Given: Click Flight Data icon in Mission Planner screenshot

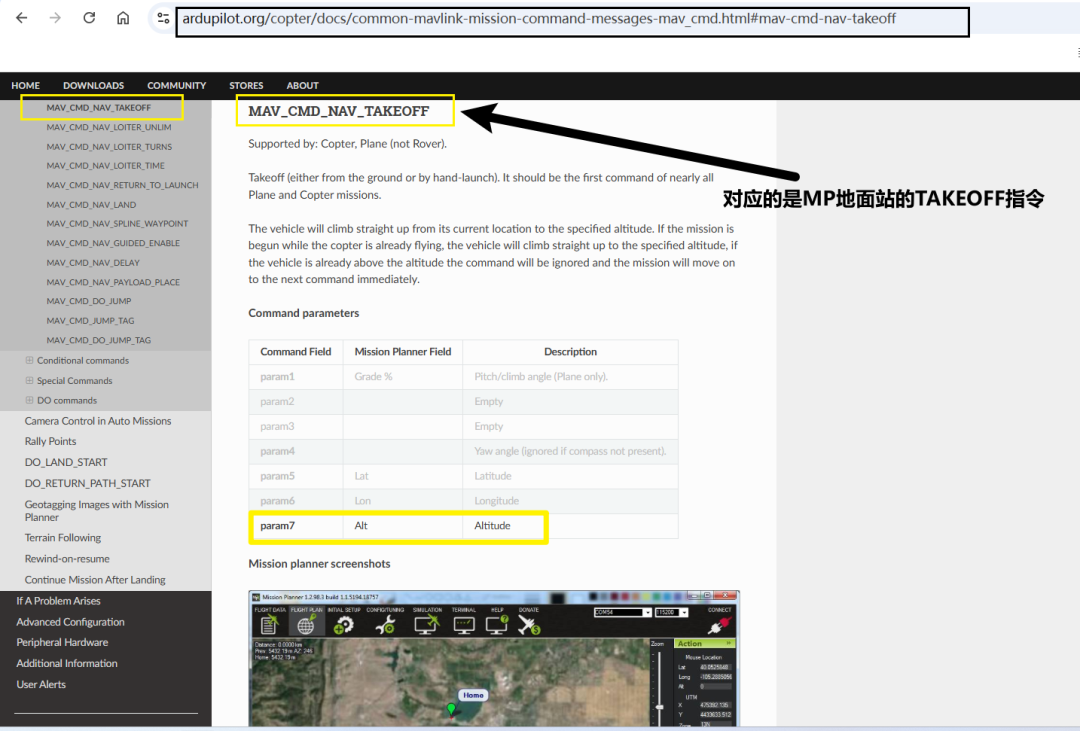Looking at the screenshot, I should click(269, 624).
